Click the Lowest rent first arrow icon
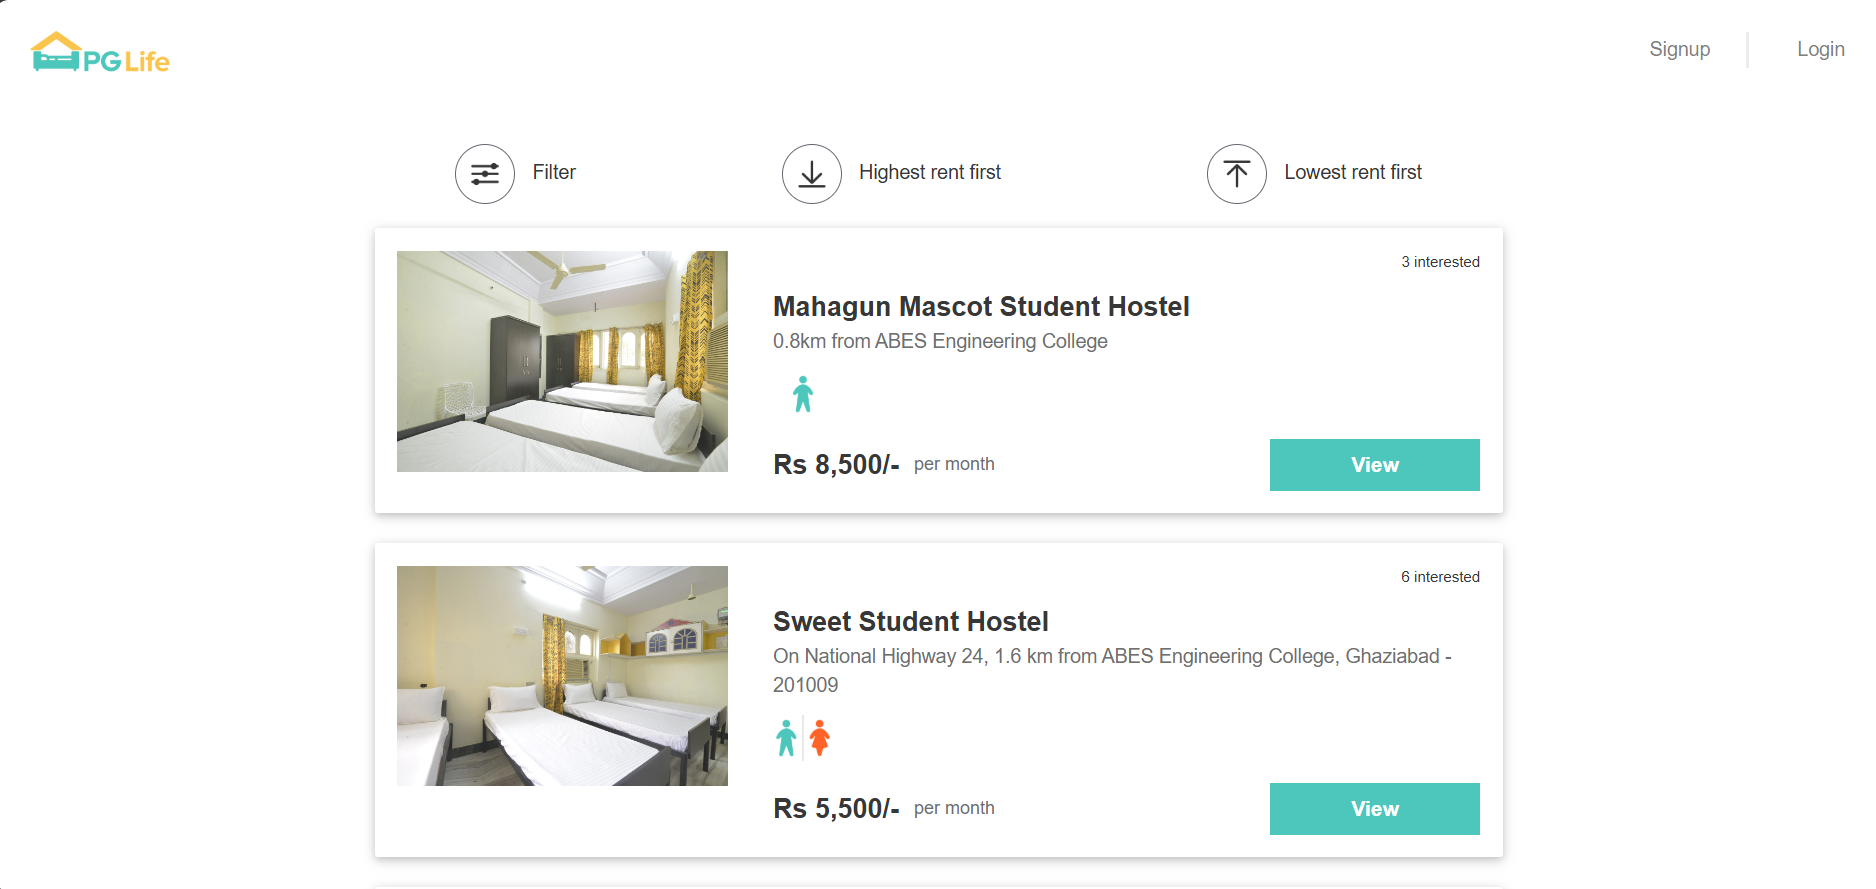1876x889 pixels. 1237,174
